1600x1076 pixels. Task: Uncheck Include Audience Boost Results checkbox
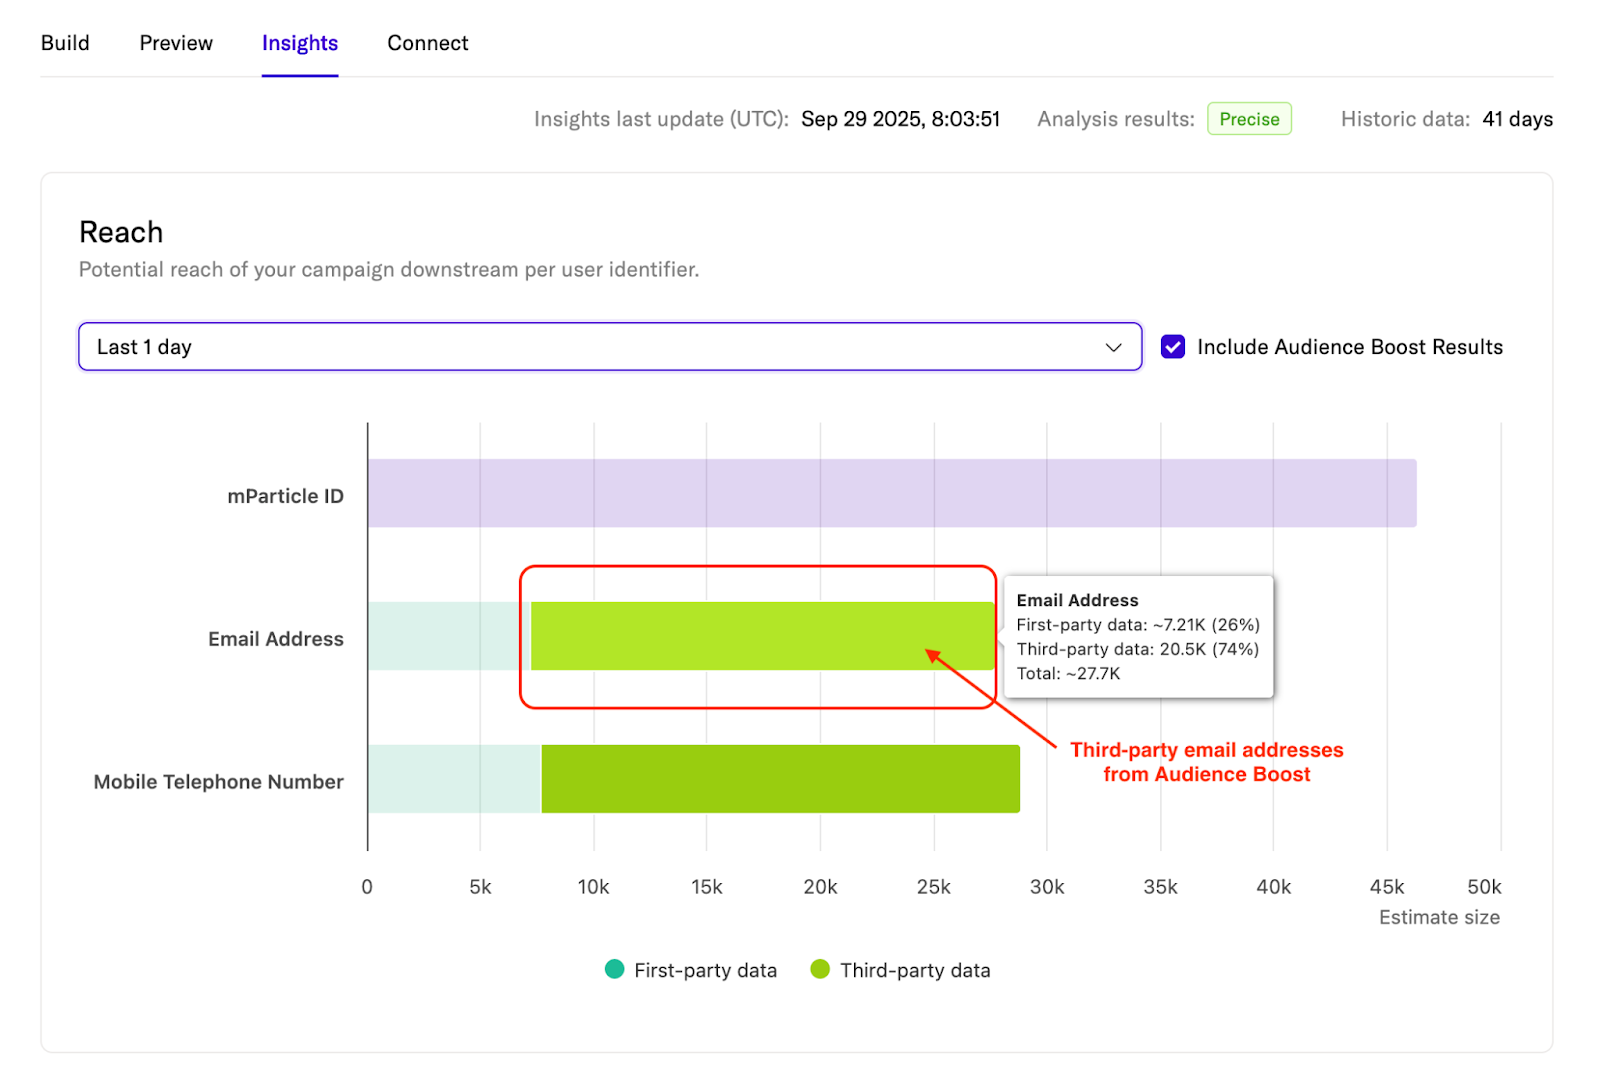click(x=1173, y=347)
